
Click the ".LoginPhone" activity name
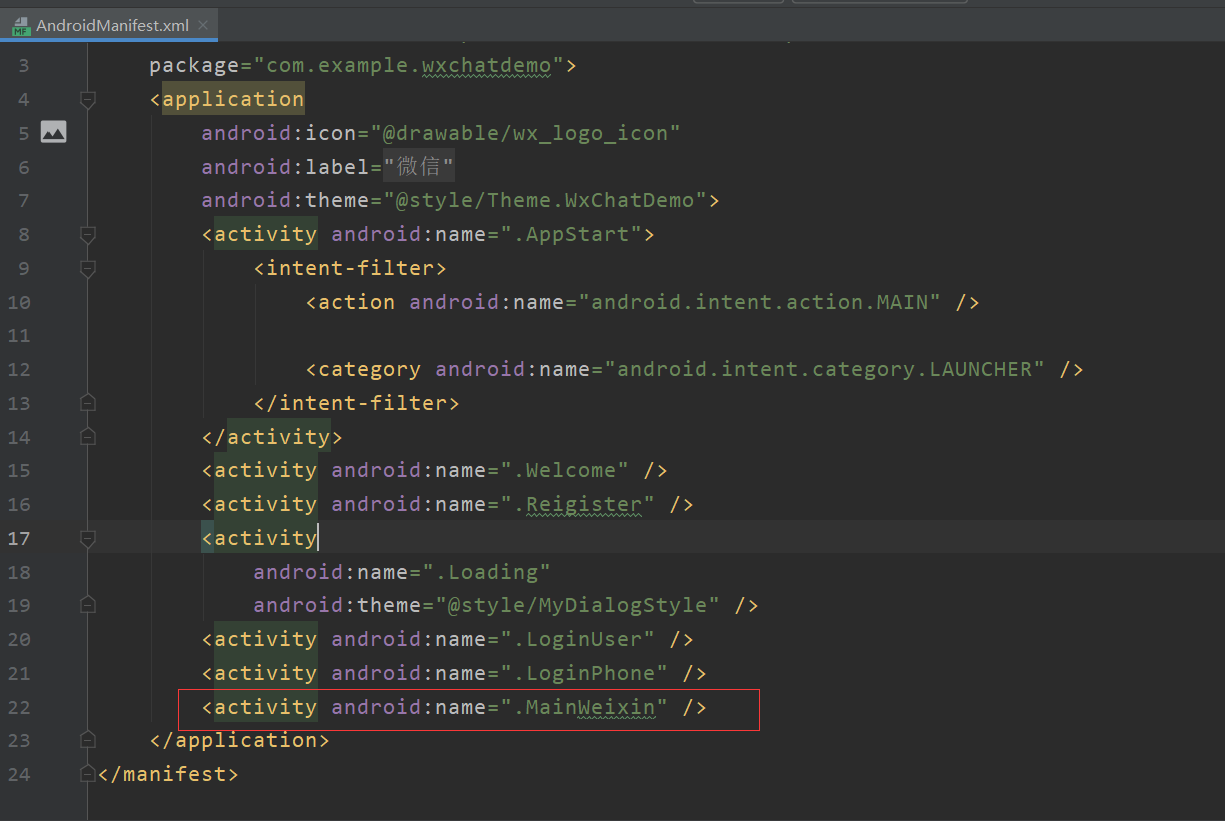[585, 673]
